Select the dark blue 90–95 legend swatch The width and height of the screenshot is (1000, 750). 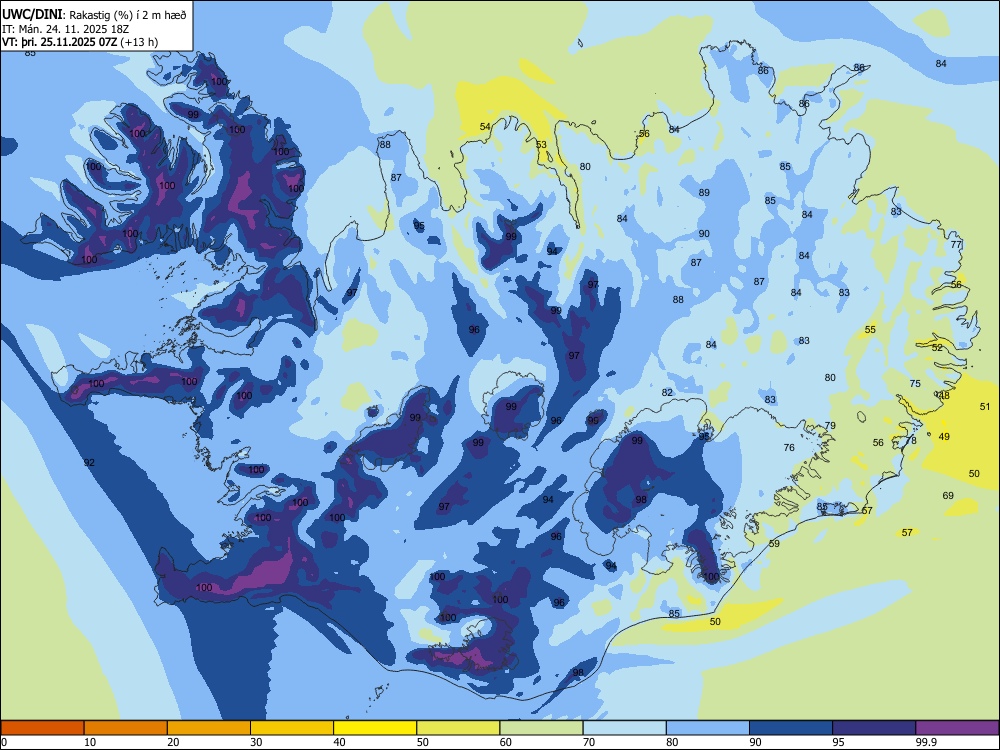(x=791, y=728)
